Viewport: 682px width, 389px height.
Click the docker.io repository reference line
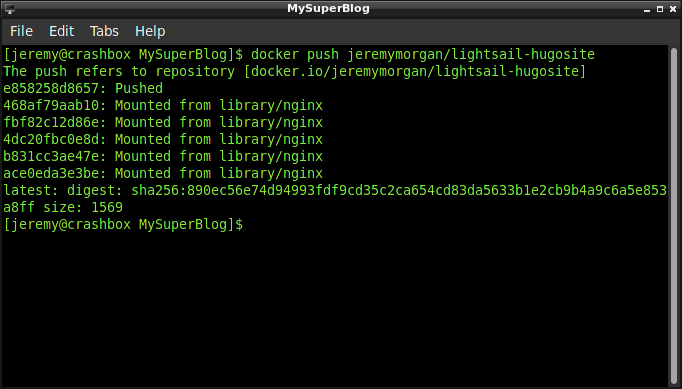click(294, 71)
